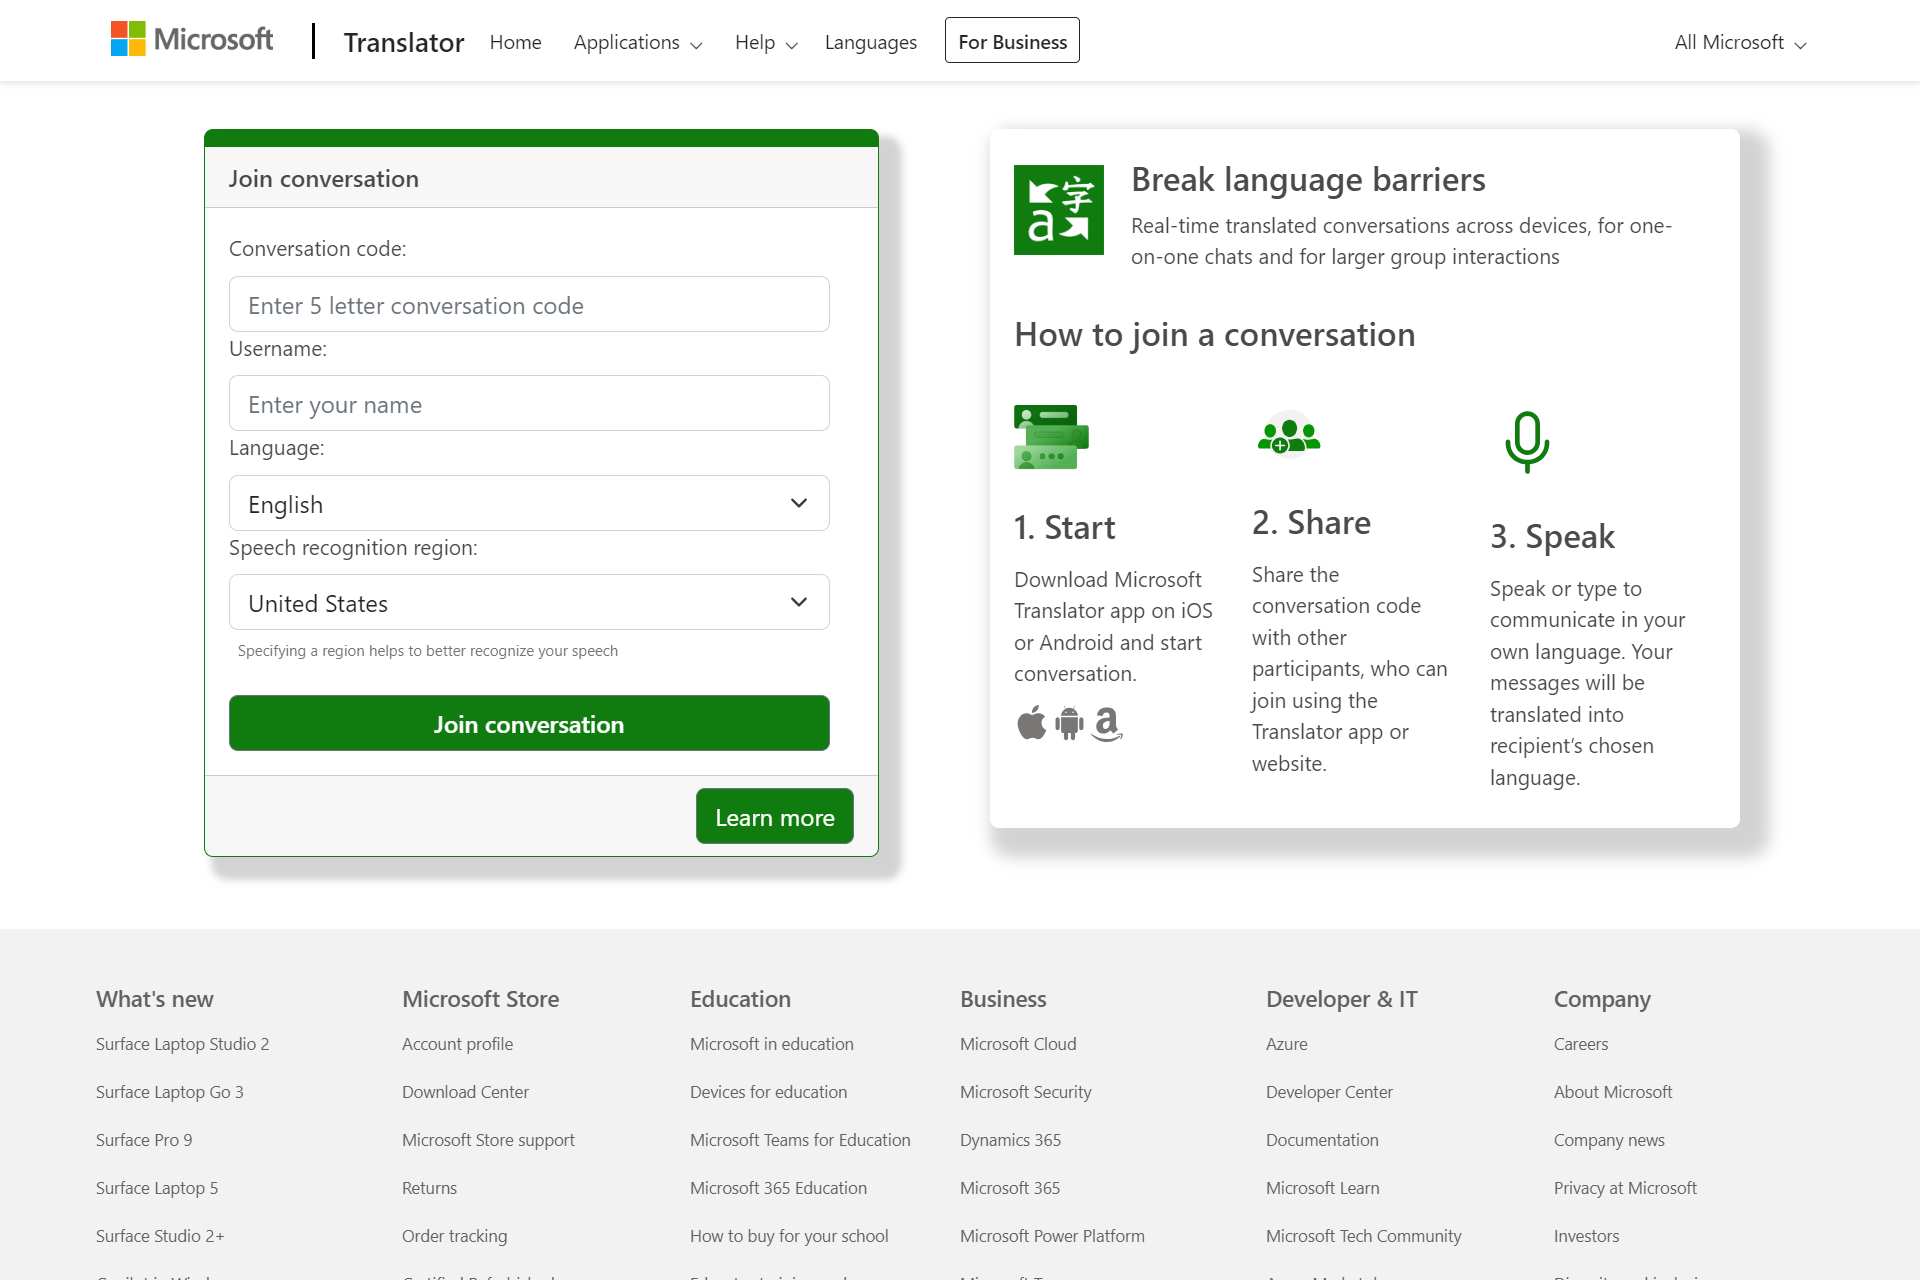Click the Amazon store icon

point(1107,723)
